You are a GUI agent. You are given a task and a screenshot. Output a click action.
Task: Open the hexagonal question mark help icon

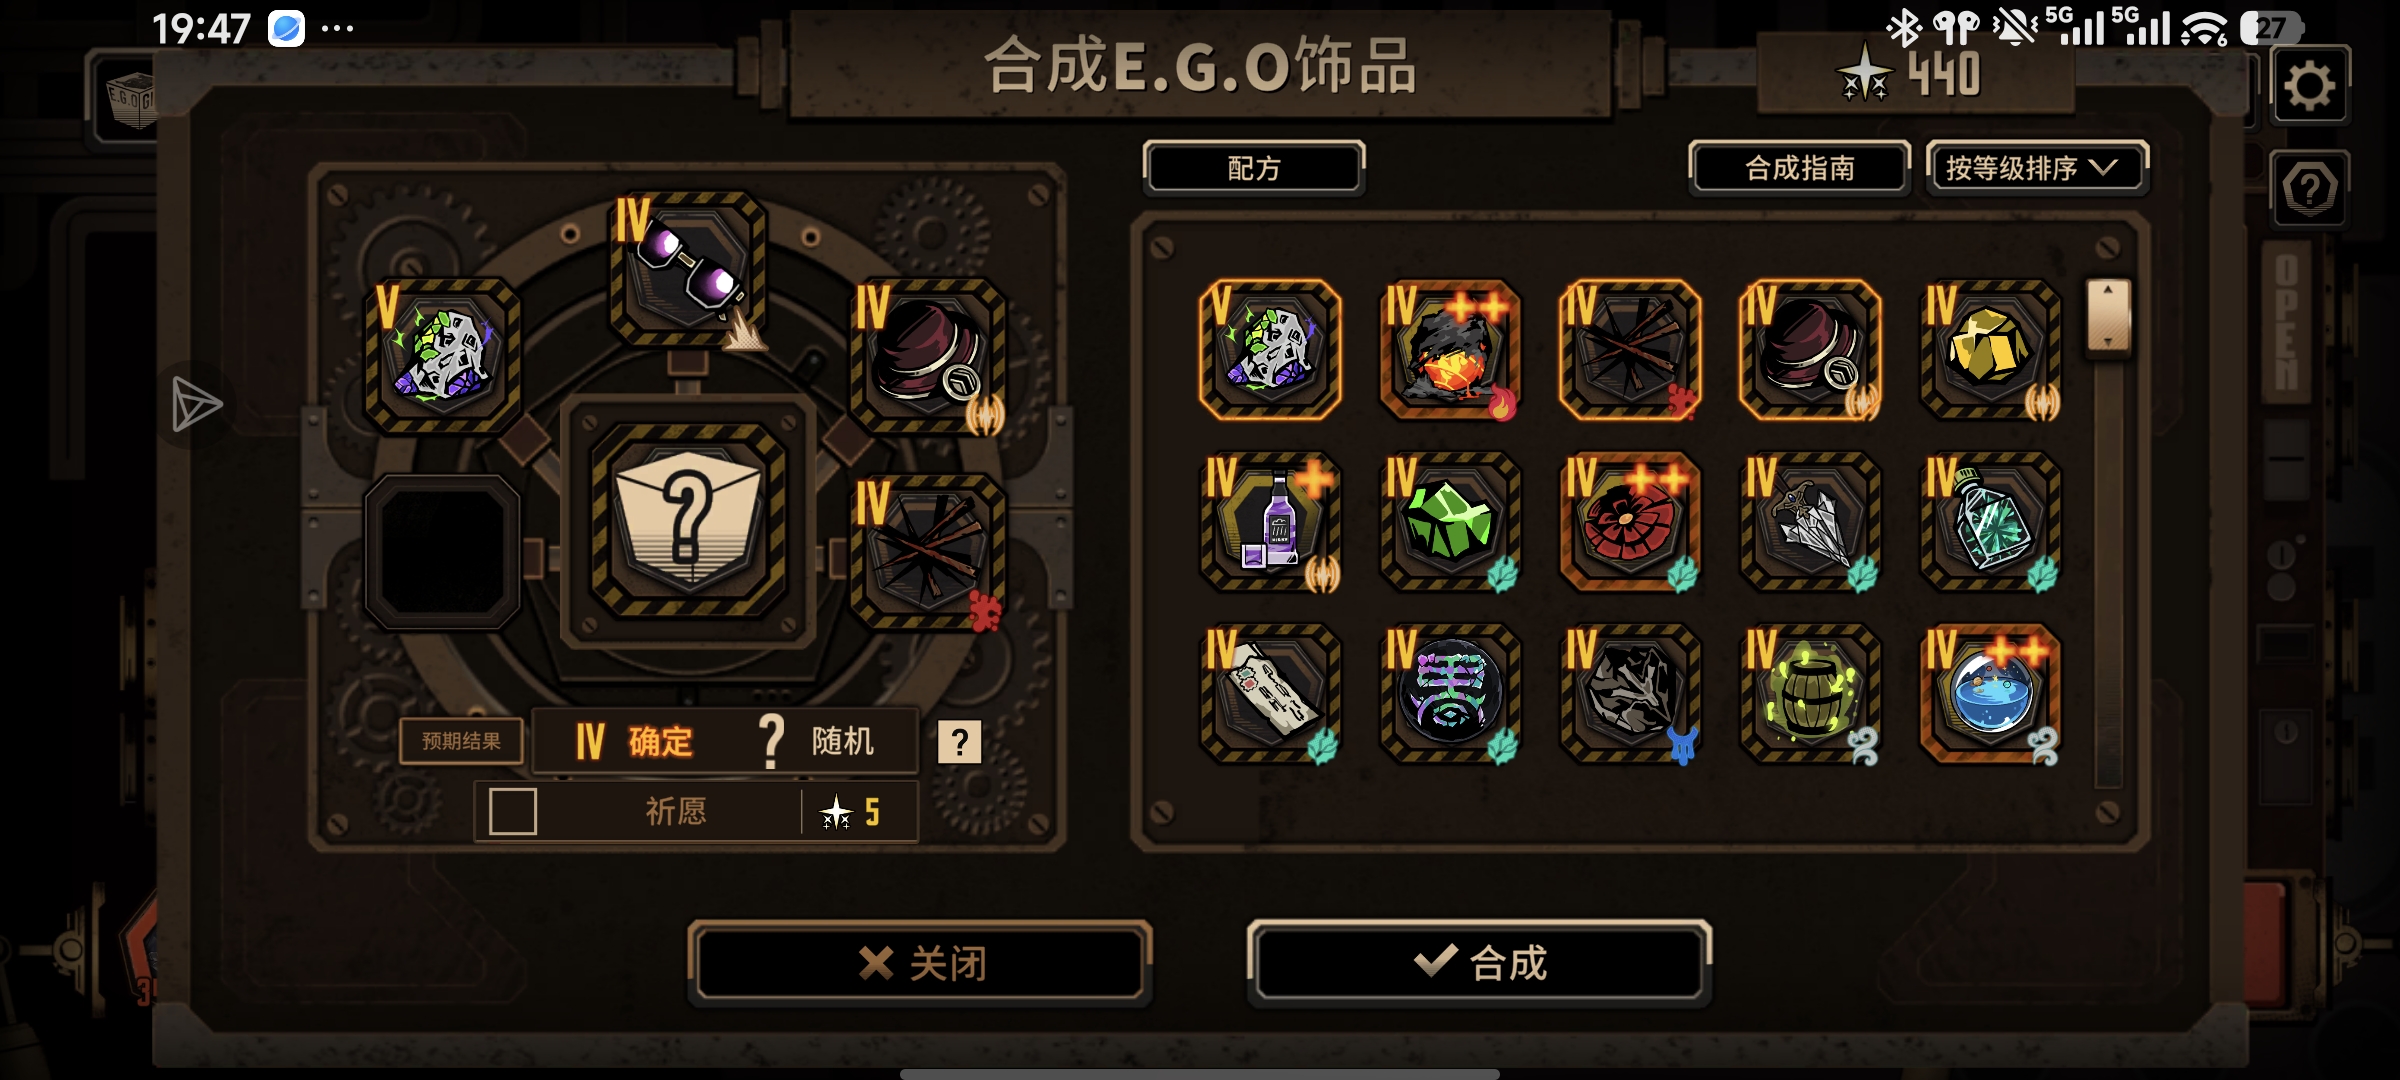2309,188
